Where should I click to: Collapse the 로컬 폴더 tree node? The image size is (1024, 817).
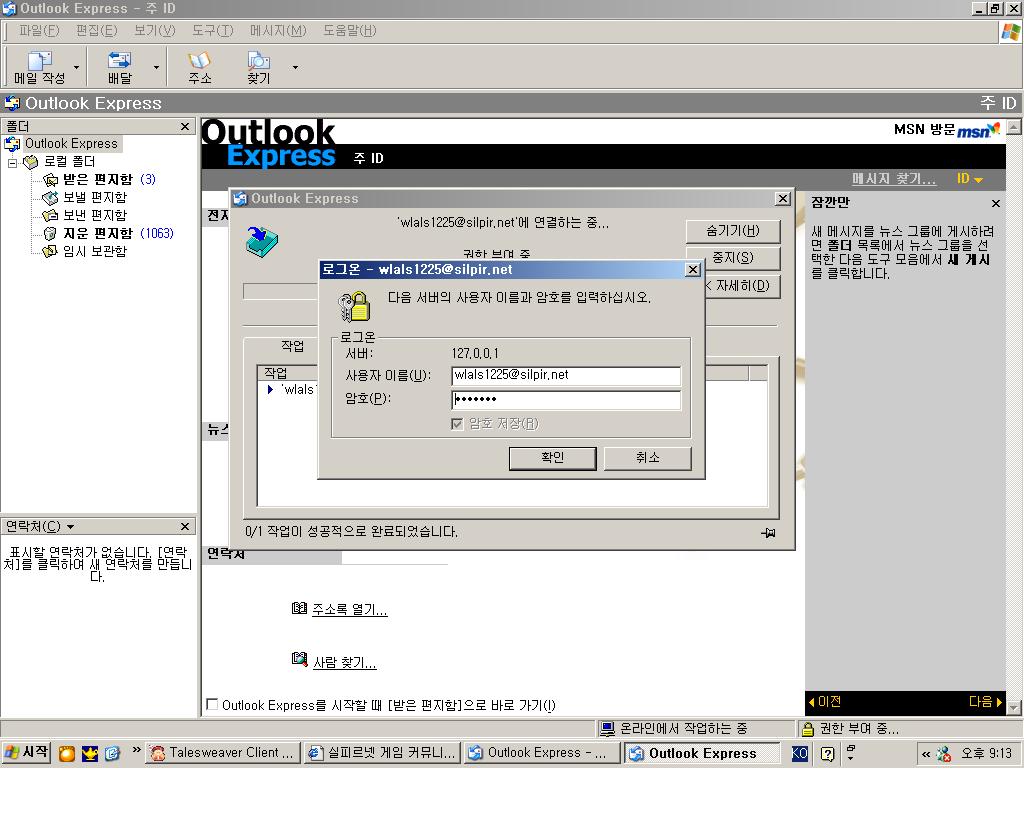(13, 162)
